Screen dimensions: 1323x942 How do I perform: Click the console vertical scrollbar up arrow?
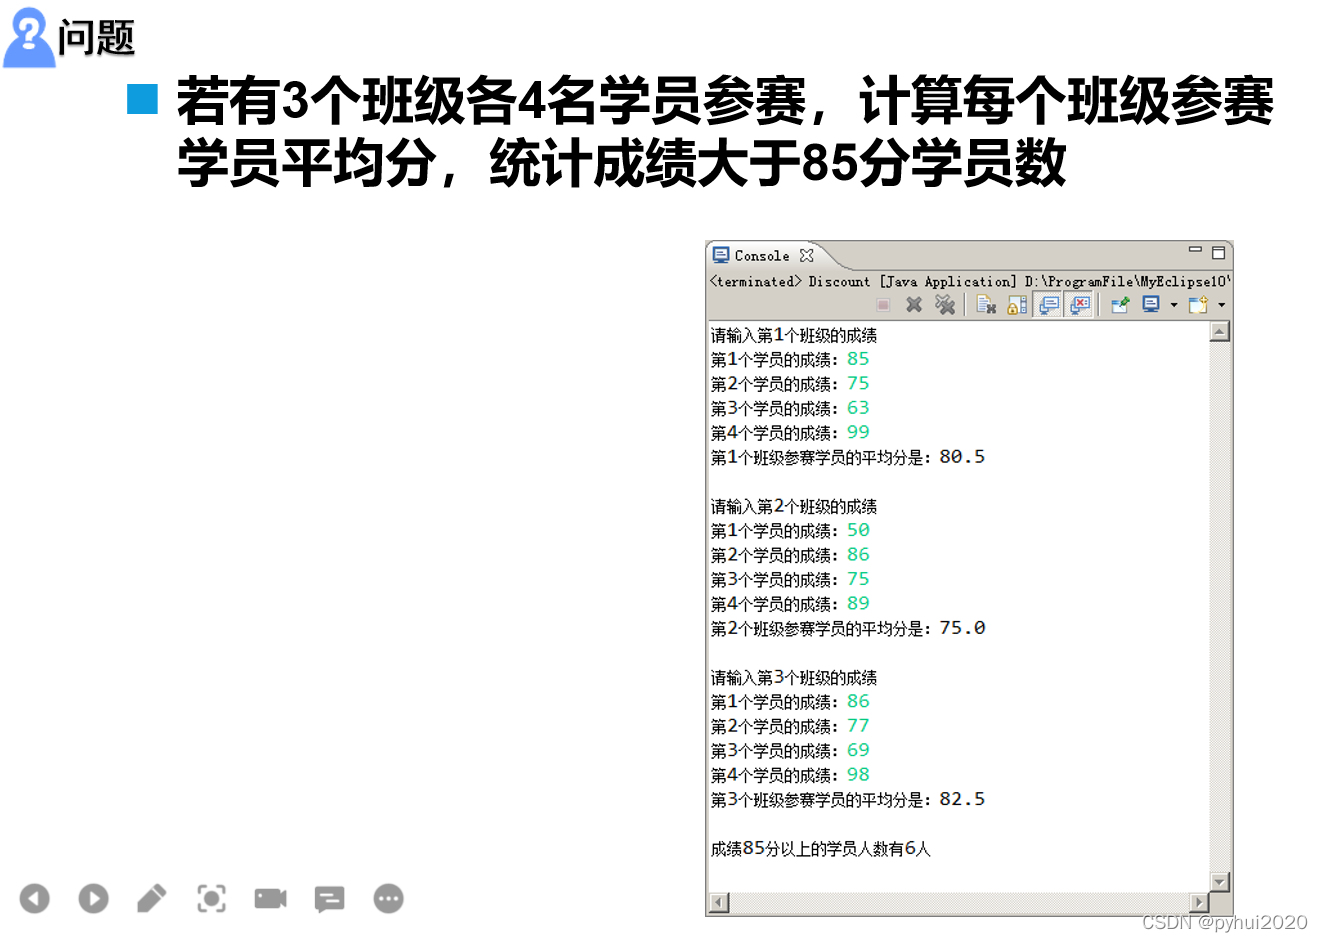(1219, 332)
